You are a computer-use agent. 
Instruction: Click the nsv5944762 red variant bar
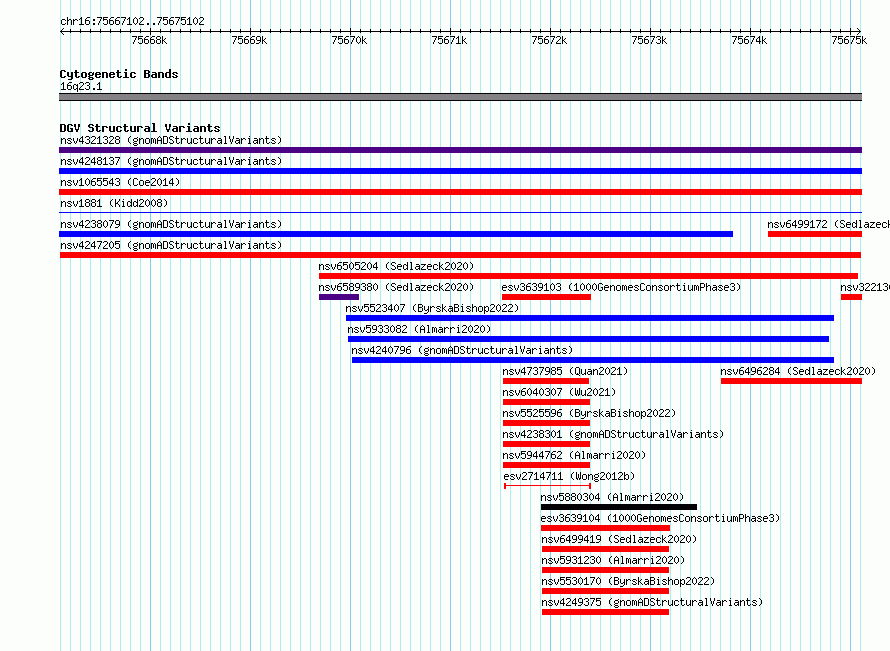[547, 465]
